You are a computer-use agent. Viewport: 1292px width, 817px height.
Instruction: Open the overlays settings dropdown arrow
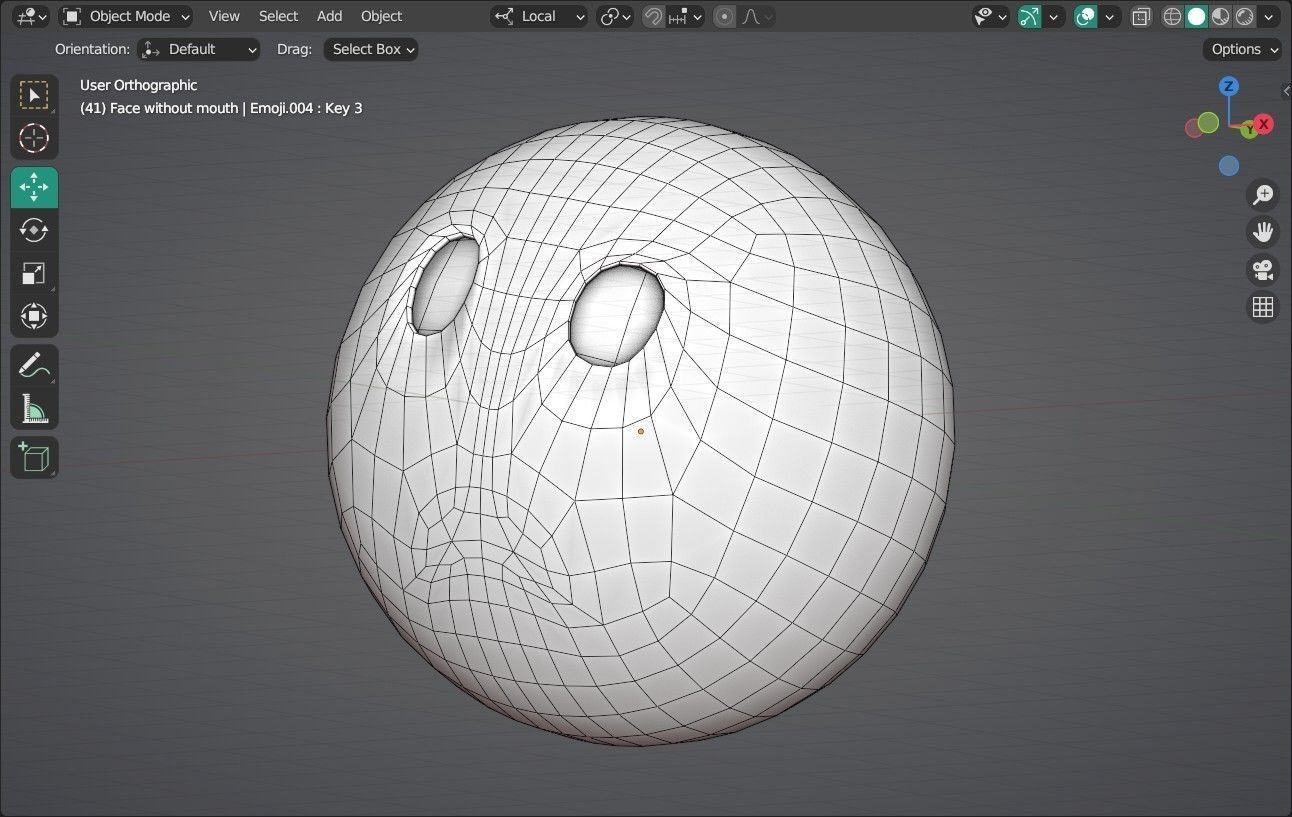click(x=1110, y=16)
